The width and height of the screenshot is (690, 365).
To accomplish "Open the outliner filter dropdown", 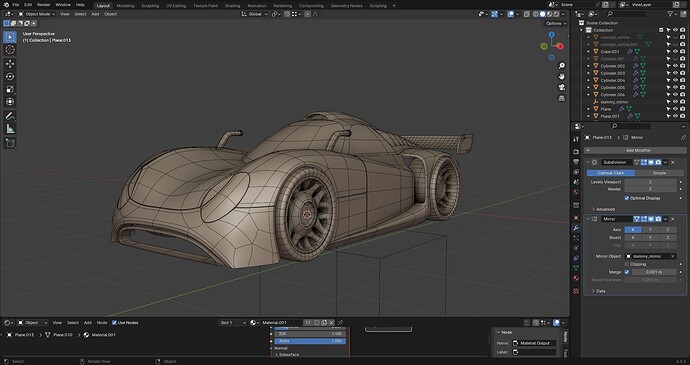I will coord(672,14).
